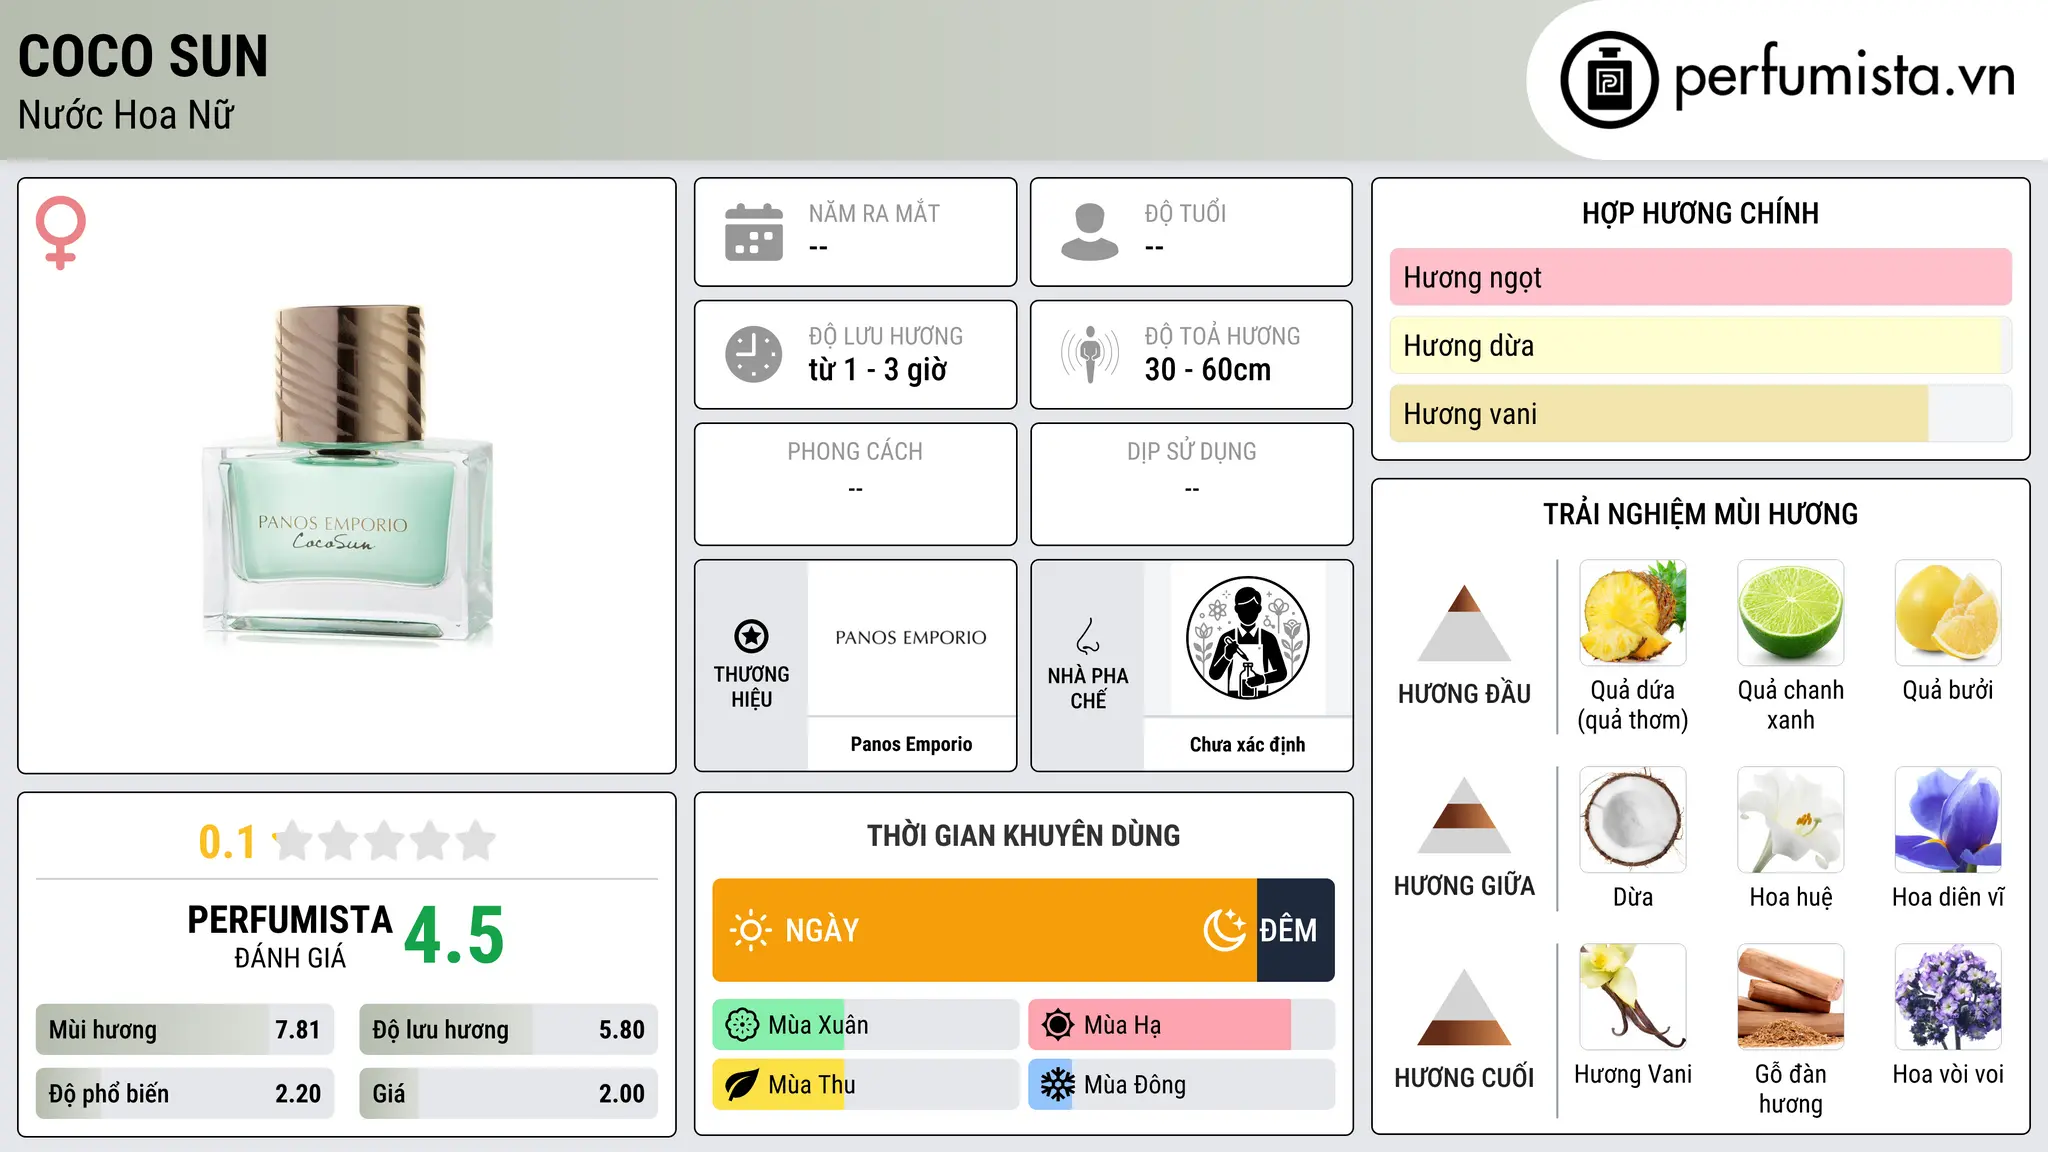Open the Panos Emporio brand link
This screenshot has height=1152, width=2048.
(911, 744)
